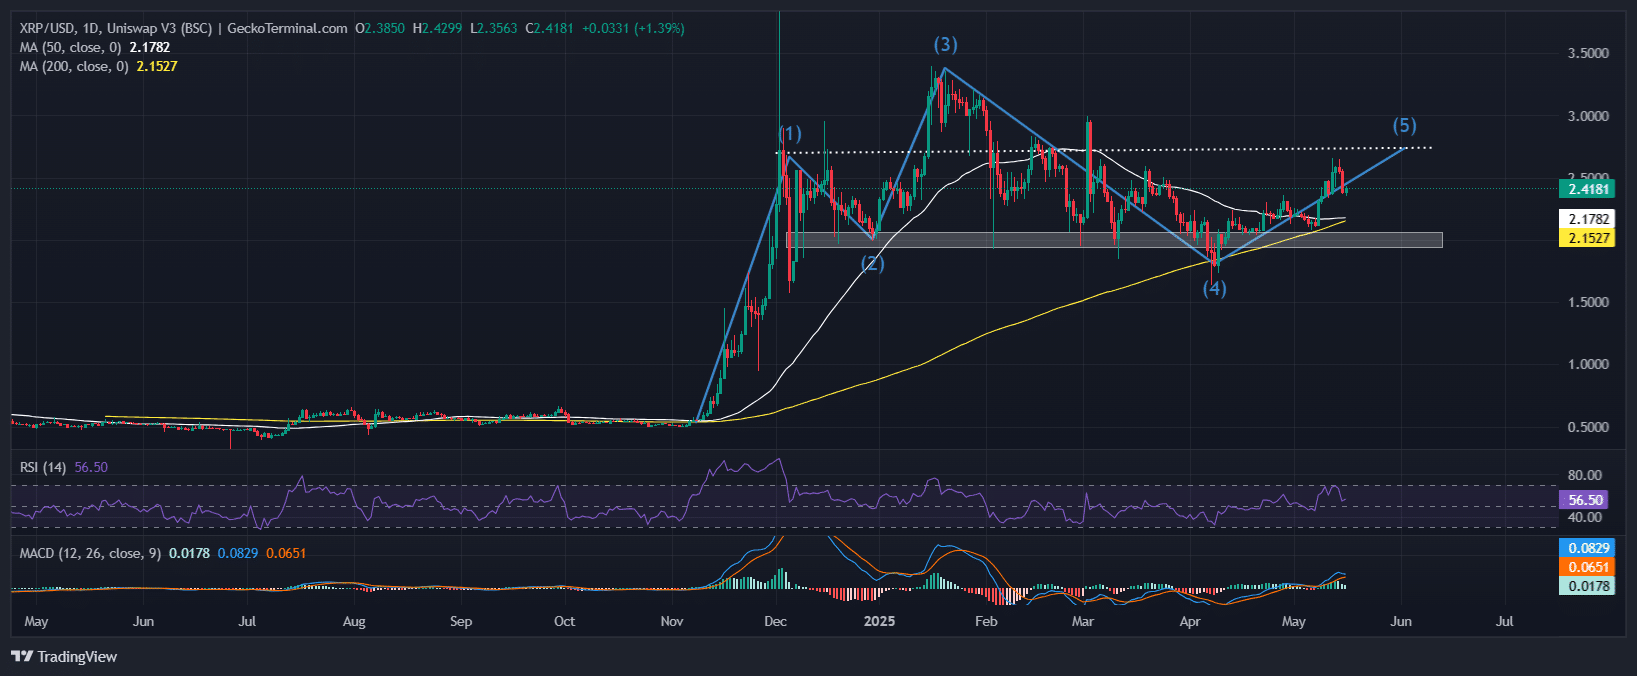Click the purple 56.50 RSI axis tag

click(1585, 499)
